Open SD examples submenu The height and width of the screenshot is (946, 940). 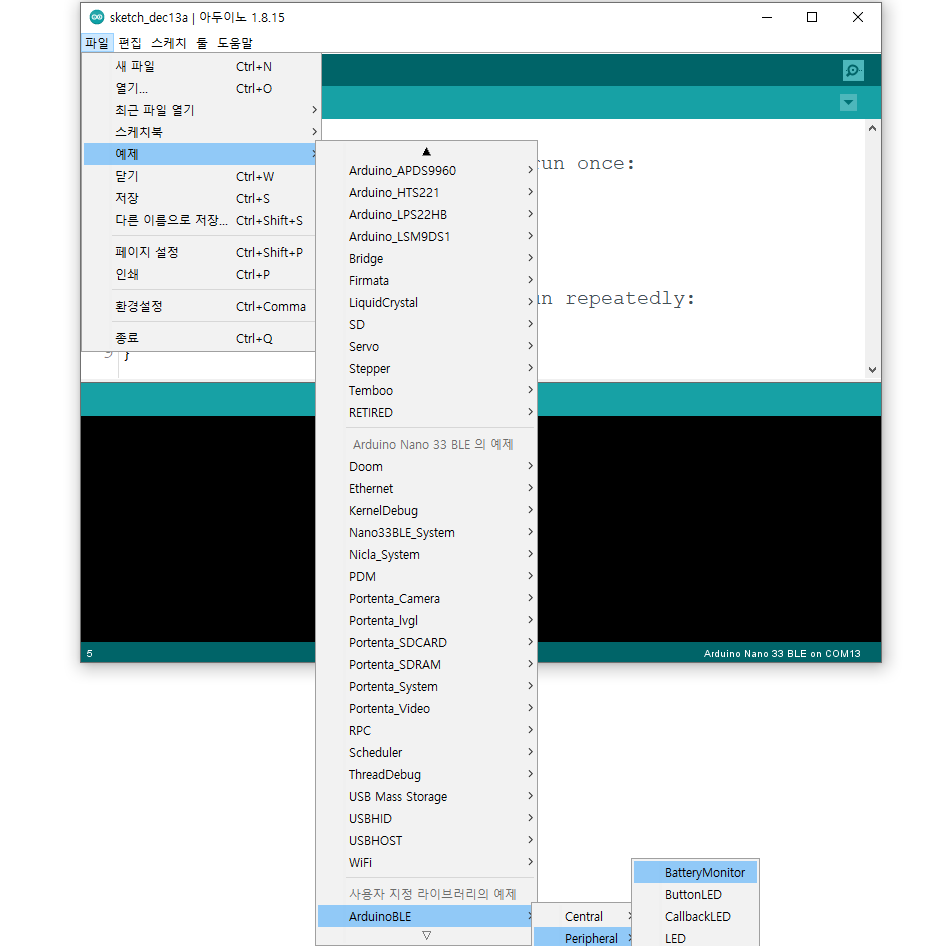(x=427, y=325)
